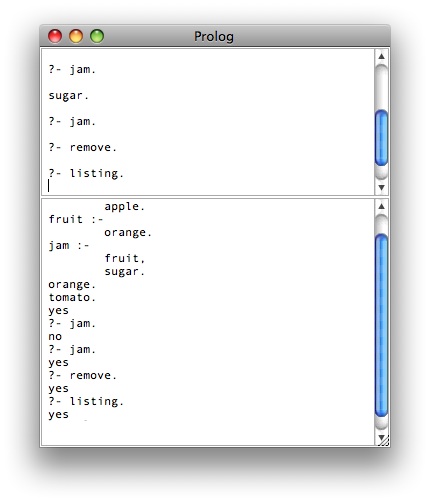The height and width of the screenshot is (502, 430).
Task: Click the 'tomato.' line in output pane
Action: (72, 297)
